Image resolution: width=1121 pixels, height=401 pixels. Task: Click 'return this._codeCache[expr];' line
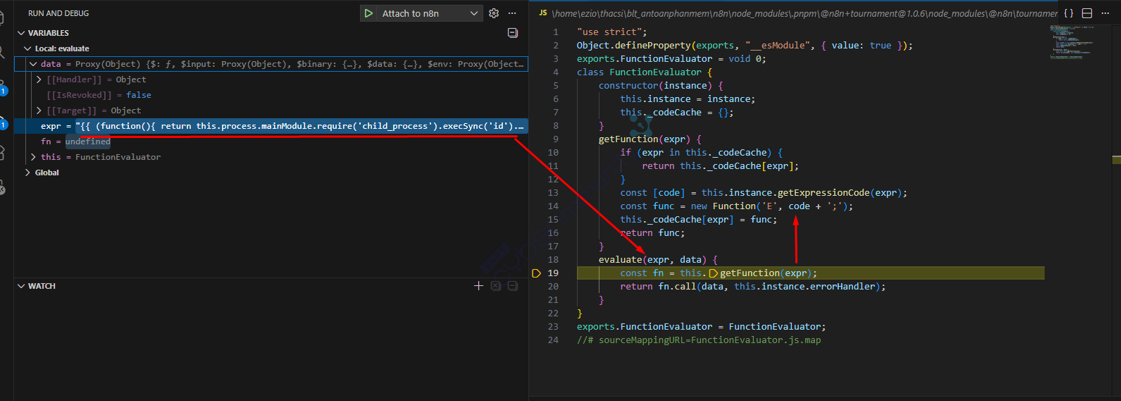[x=721, y=166]
